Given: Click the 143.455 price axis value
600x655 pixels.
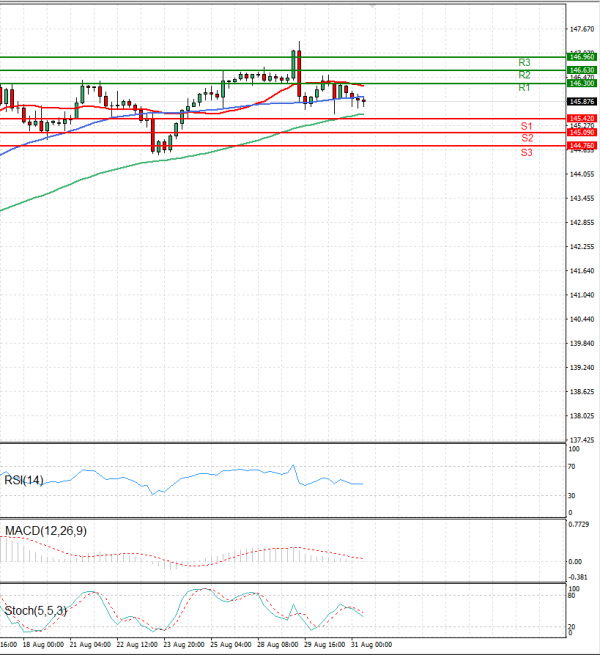Looking at the screenshot, I should click(x=582, y=198).
